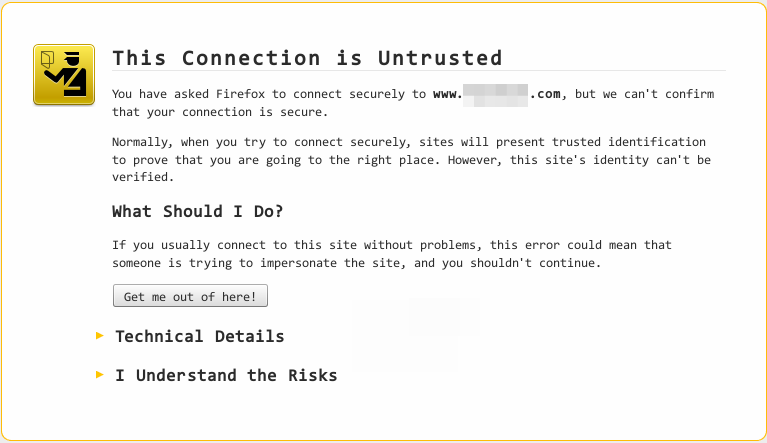Click the line that your connection is secure.
Screen dimensions: 767x443
[x=220, y=112]
